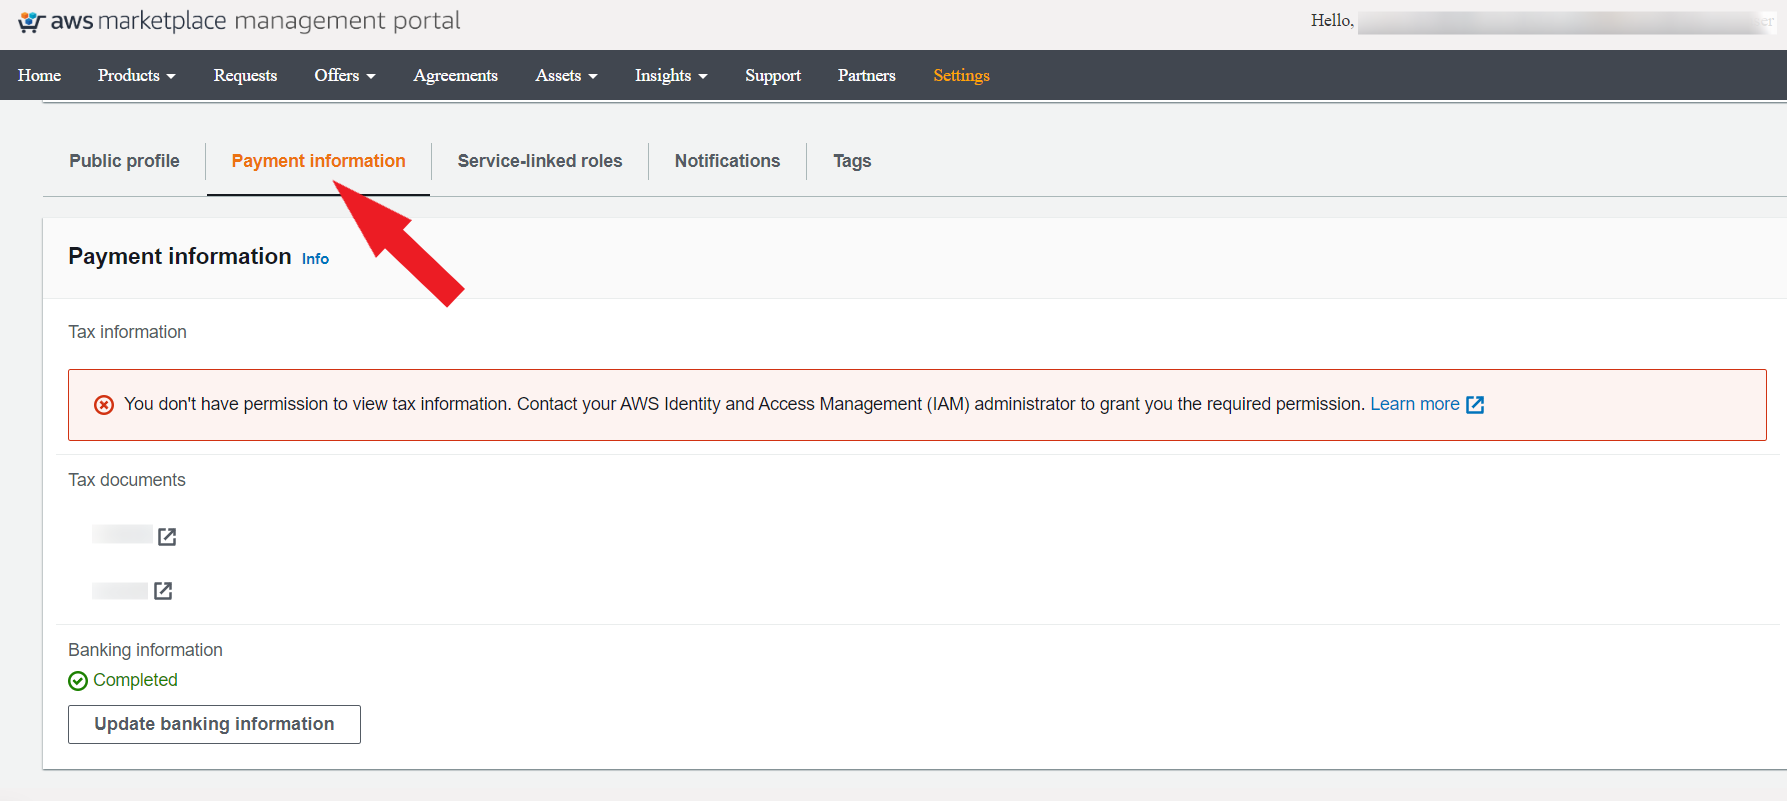Open the Requests menu item
This screenshot has height=801, width=1787.
(x=245, y=75)
